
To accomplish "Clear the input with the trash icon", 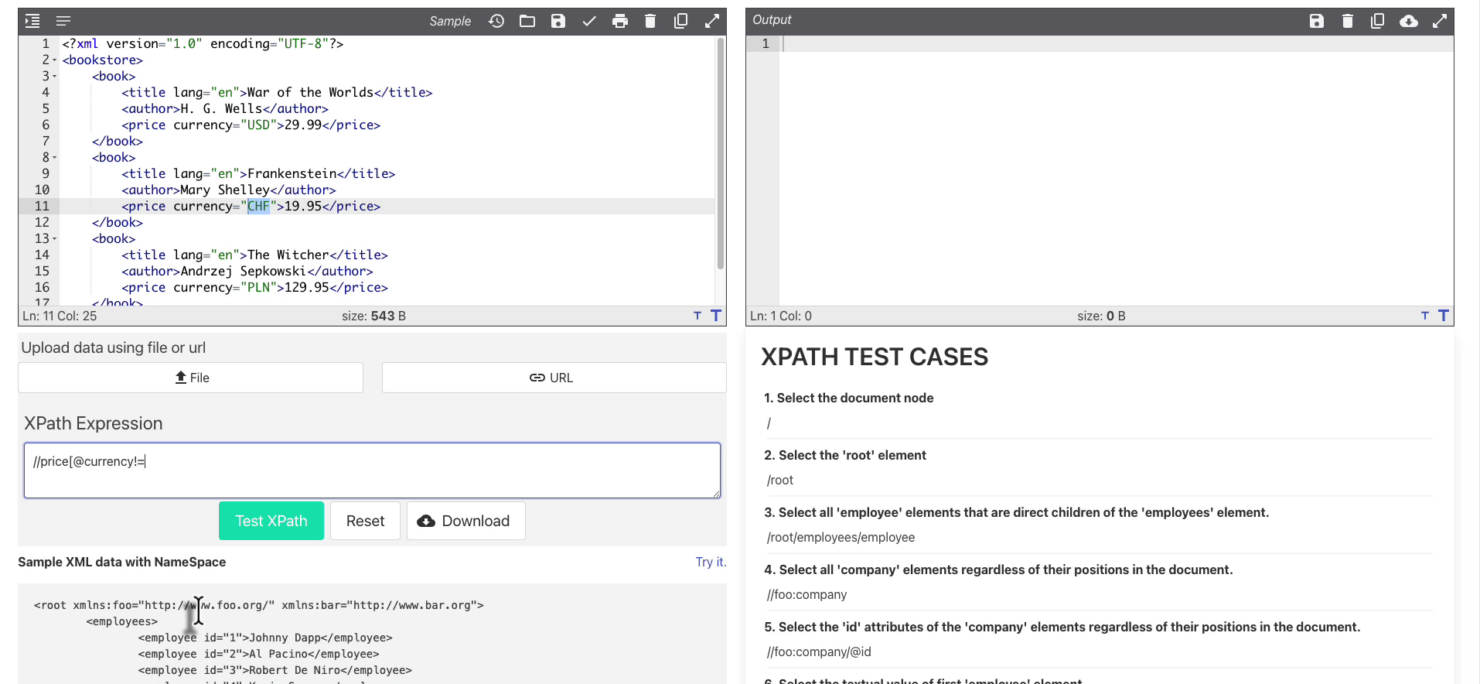I will pos(650,20).
